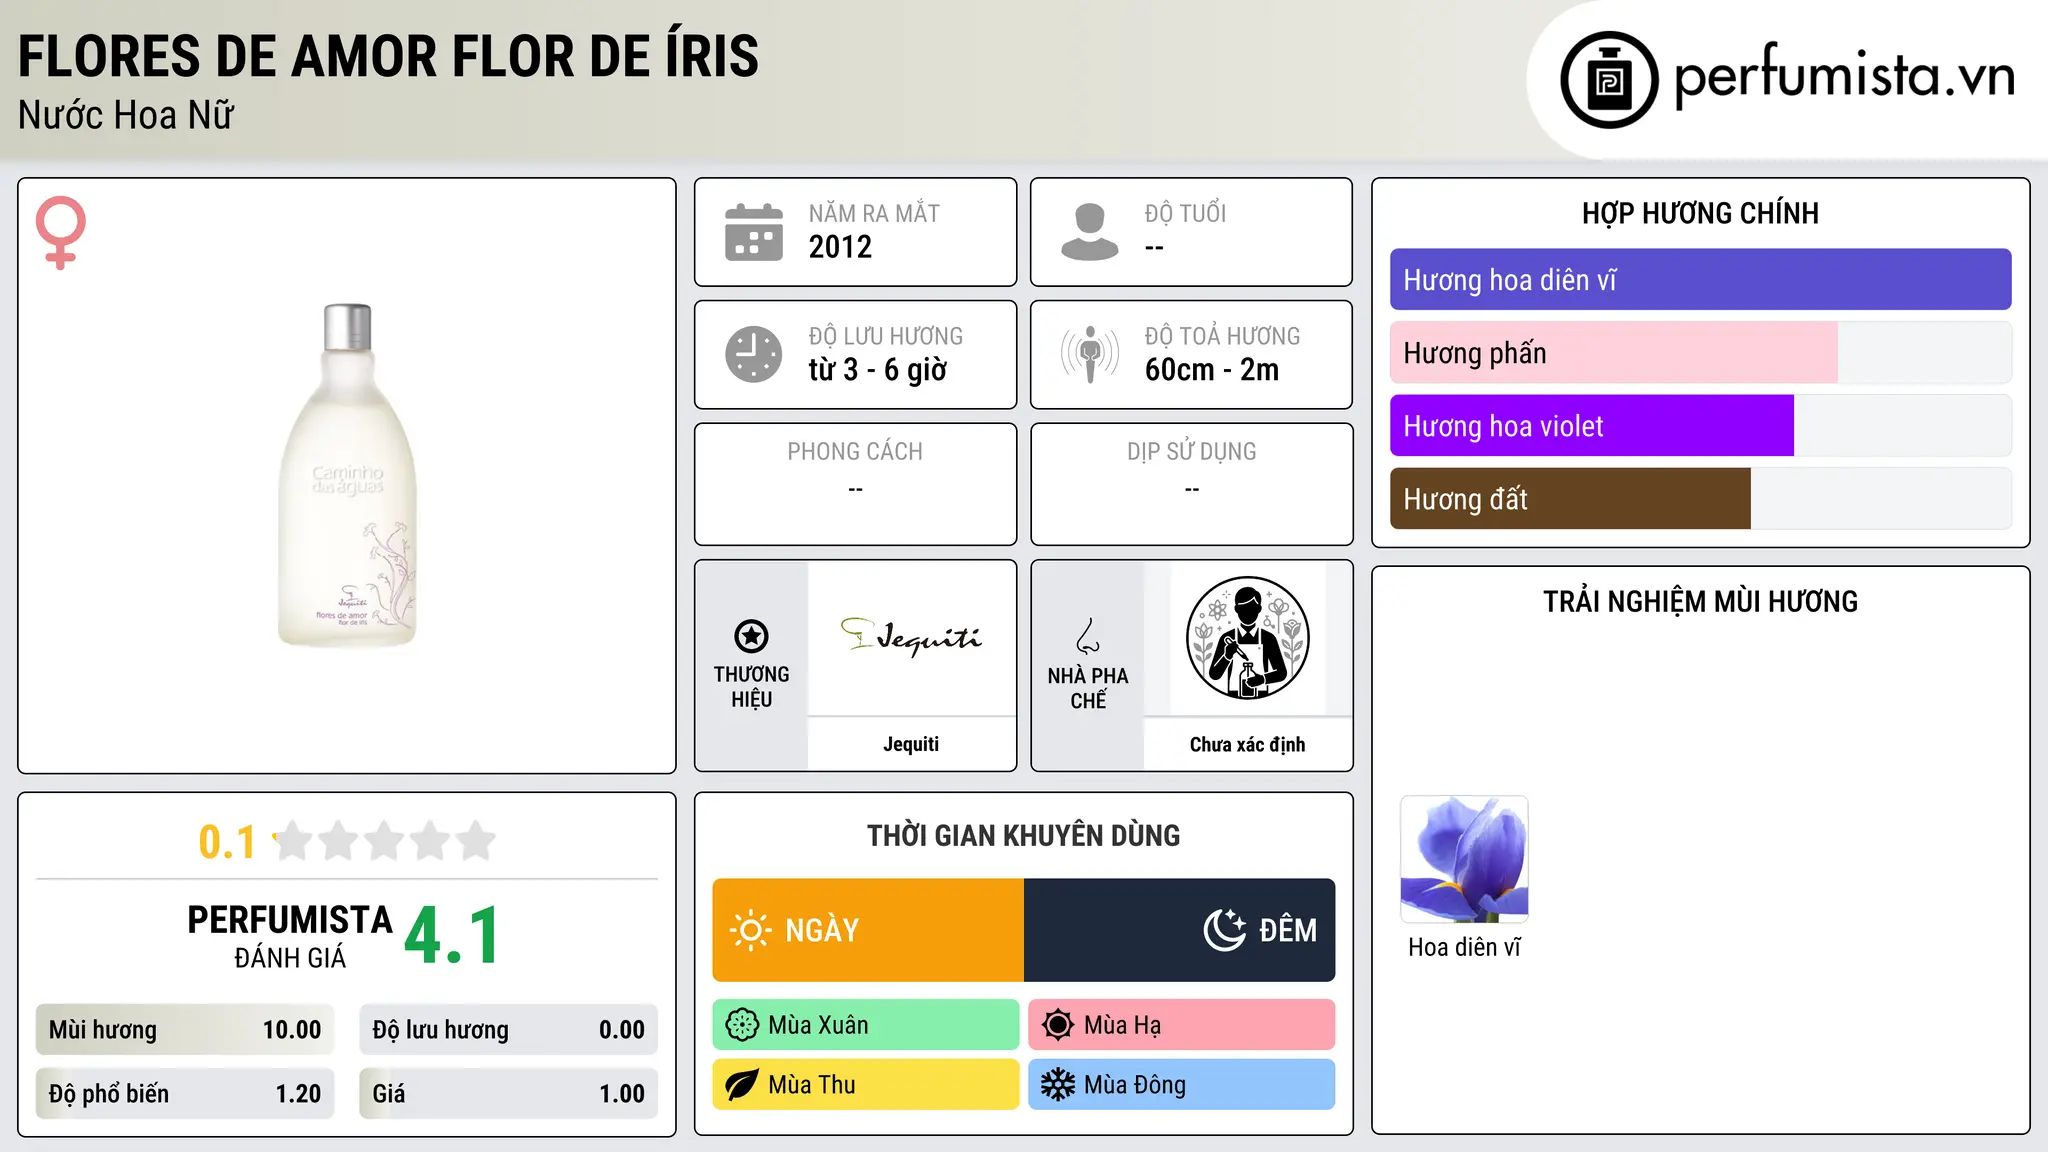Click the Hương hoa violet accord bar
Screen dimensions: 2048x1152
tap(1700, 426)
